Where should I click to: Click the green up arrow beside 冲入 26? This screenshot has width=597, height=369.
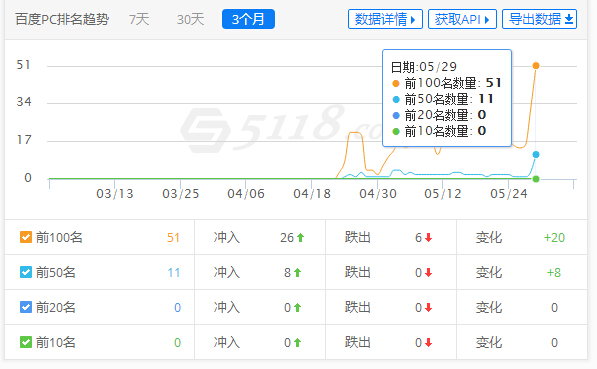click(300, 238)
